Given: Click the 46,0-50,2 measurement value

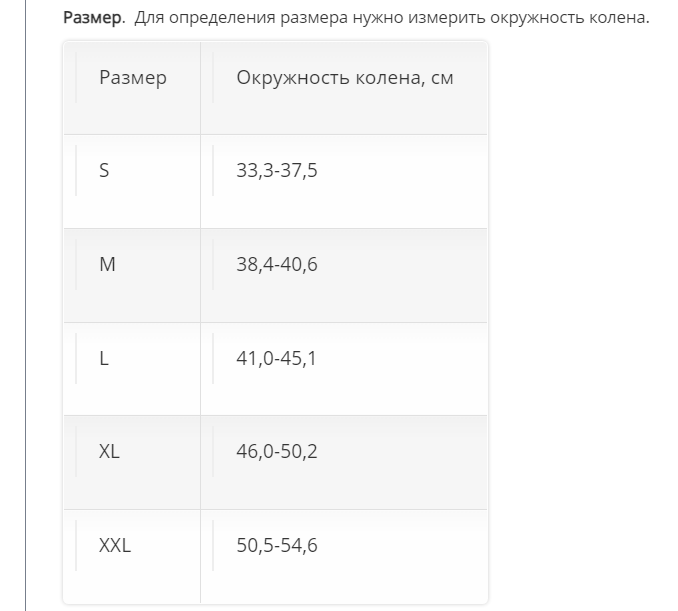Looking at the screenshot, I should point(277,452).
